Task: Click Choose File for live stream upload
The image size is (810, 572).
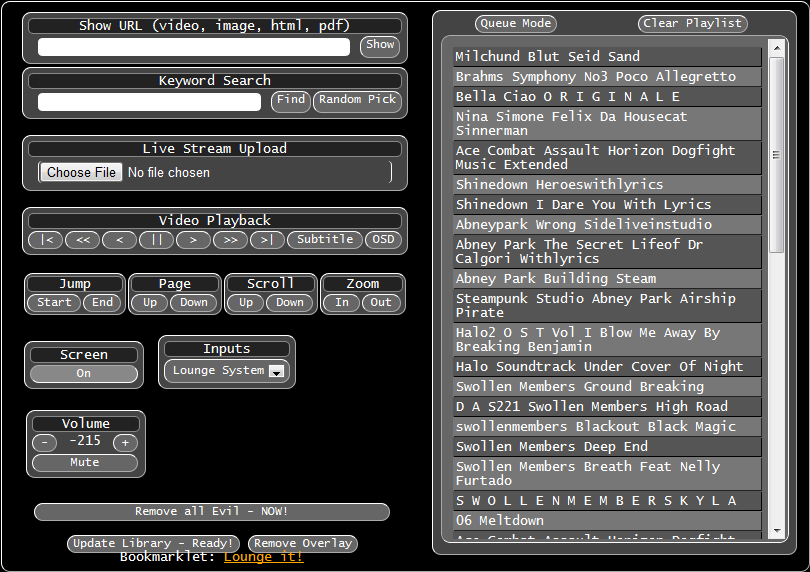Action: pos(82,172)
